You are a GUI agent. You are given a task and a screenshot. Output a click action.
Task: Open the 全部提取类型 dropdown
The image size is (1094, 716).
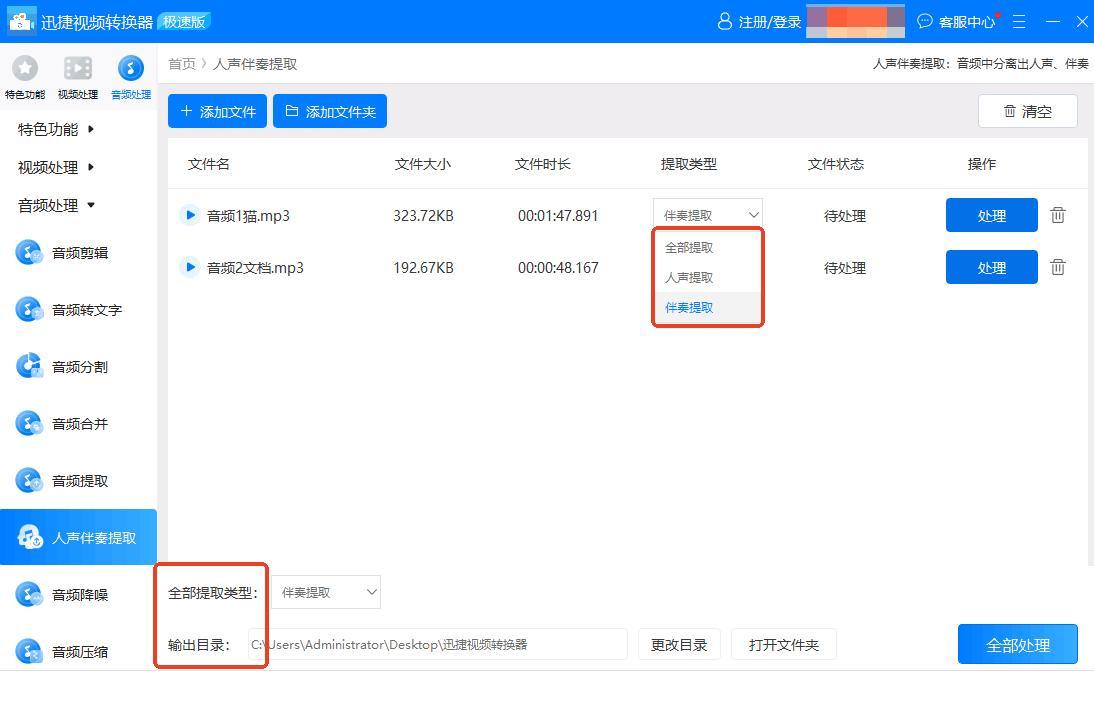point(326,592)
